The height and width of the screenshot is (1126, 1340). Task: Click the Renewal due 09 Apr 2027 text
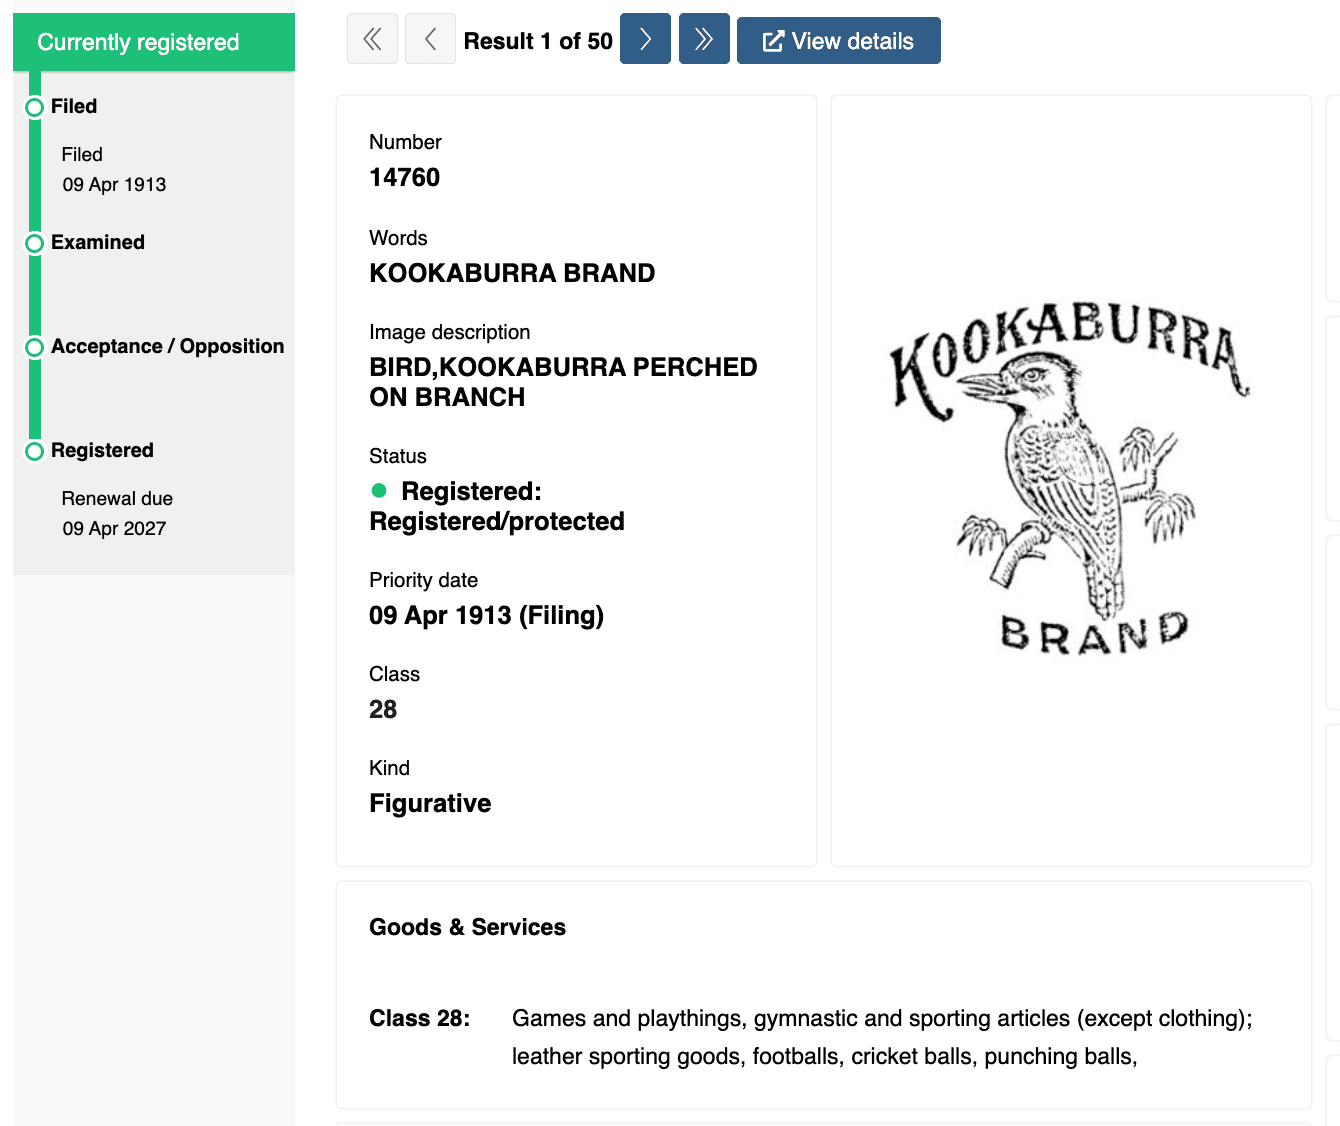(117, 513)
